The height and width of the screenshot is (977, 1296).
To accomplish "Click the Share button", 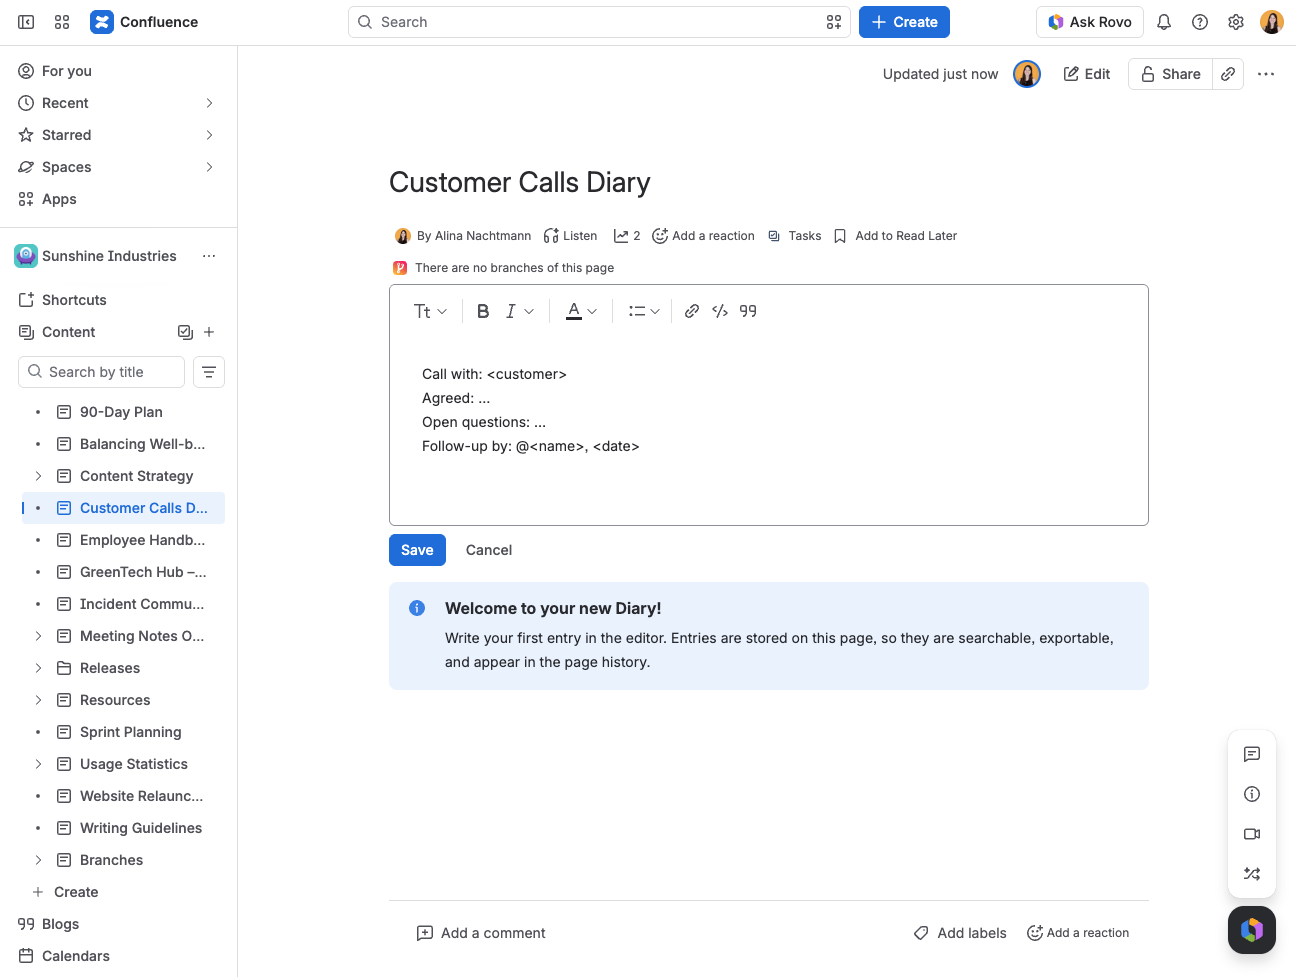I will [x=1170, y=74].
